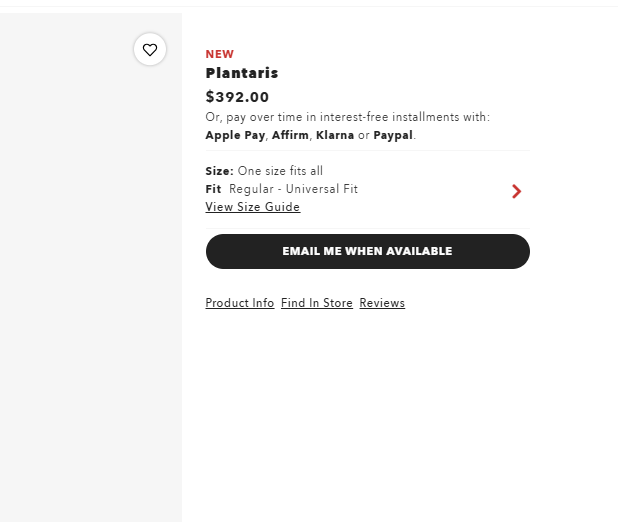Viewport: 618px width, 522px height.
Task: Choose Apple Pay installment option
Action: point(235,135)
